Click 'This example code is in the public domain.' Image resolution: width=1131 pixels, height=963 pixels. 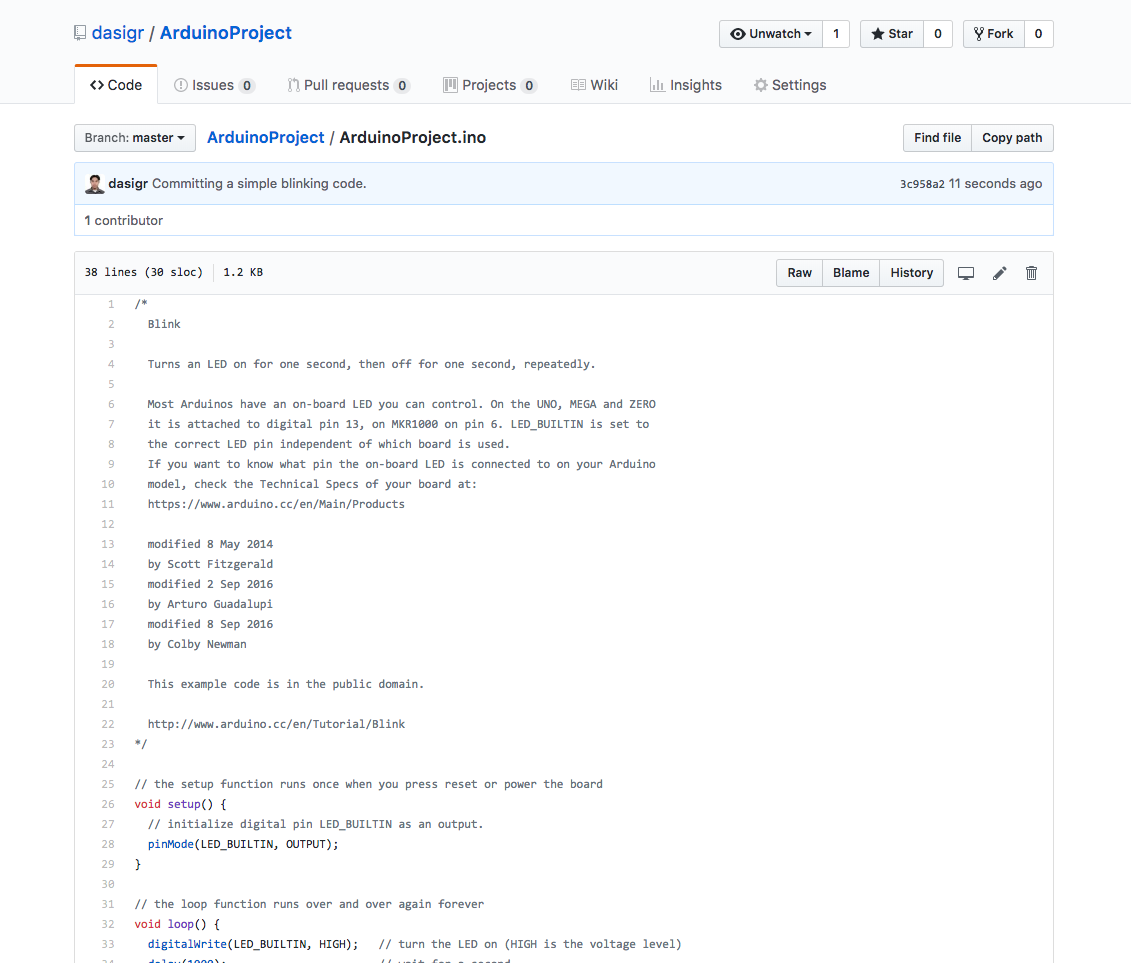286,684
